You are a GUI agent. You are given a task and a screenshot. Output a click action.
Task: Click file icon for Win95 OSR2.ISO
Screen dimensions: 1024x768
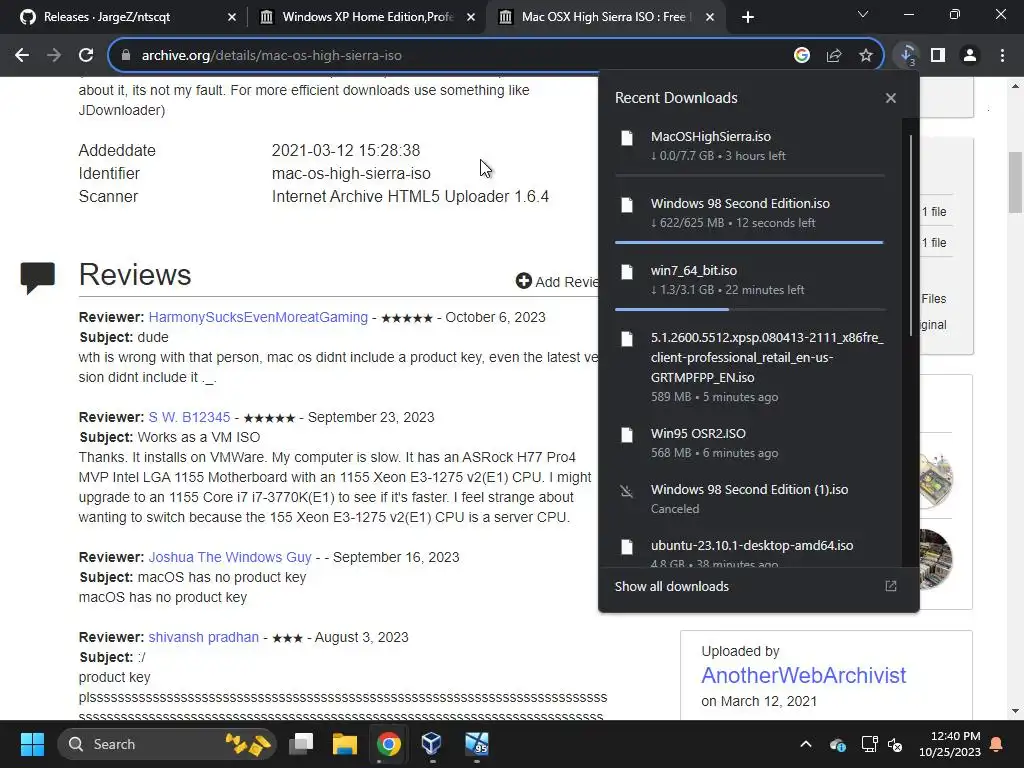[x=627, y=435]
